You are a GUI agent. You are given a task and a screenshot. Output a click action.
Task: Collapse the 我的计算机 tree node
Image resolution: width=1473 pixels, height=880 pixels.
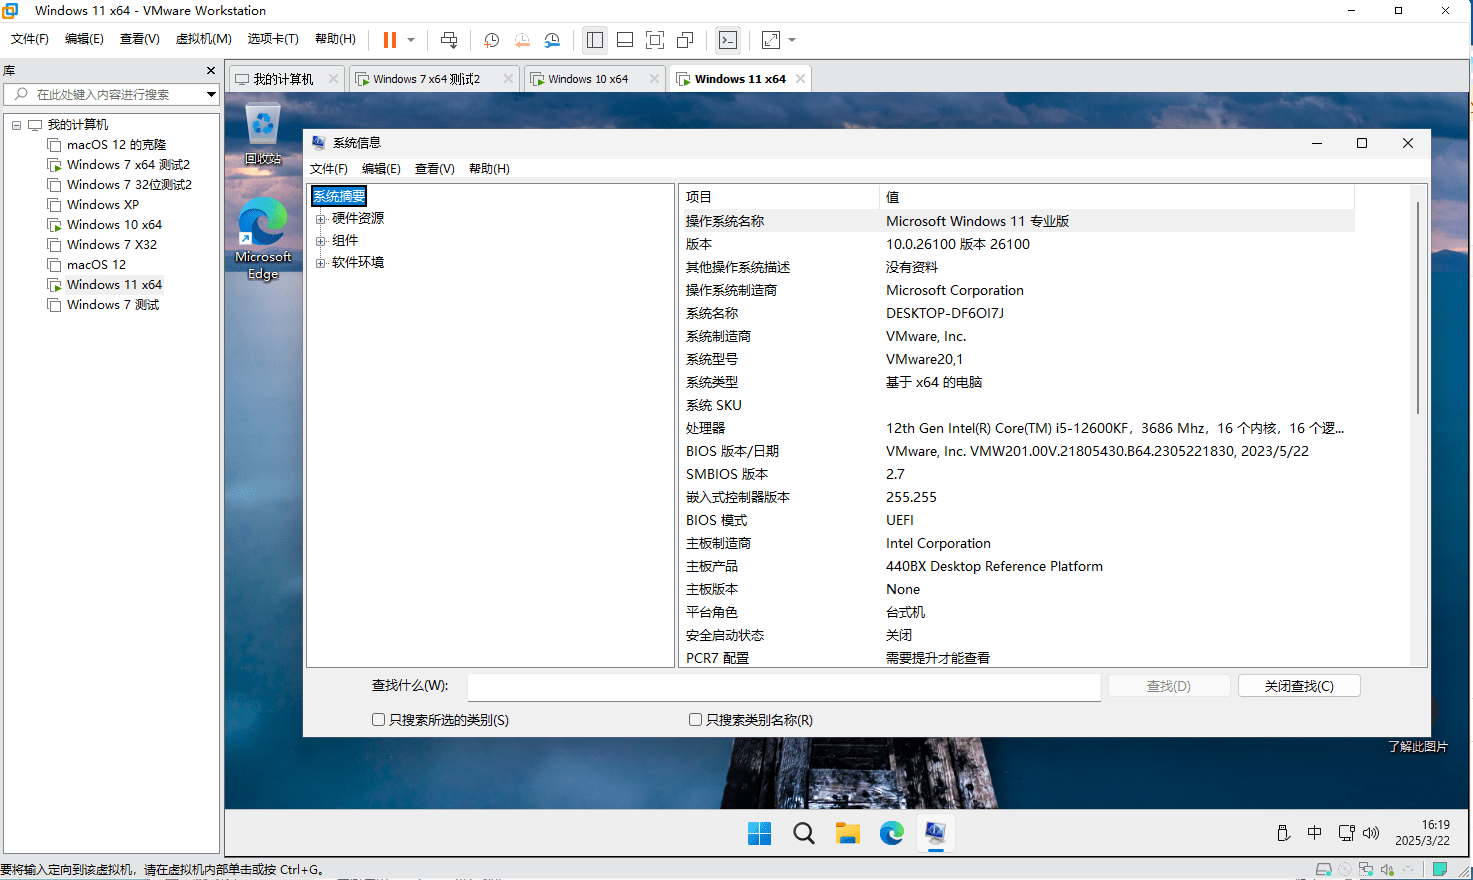tap(16, 125)
